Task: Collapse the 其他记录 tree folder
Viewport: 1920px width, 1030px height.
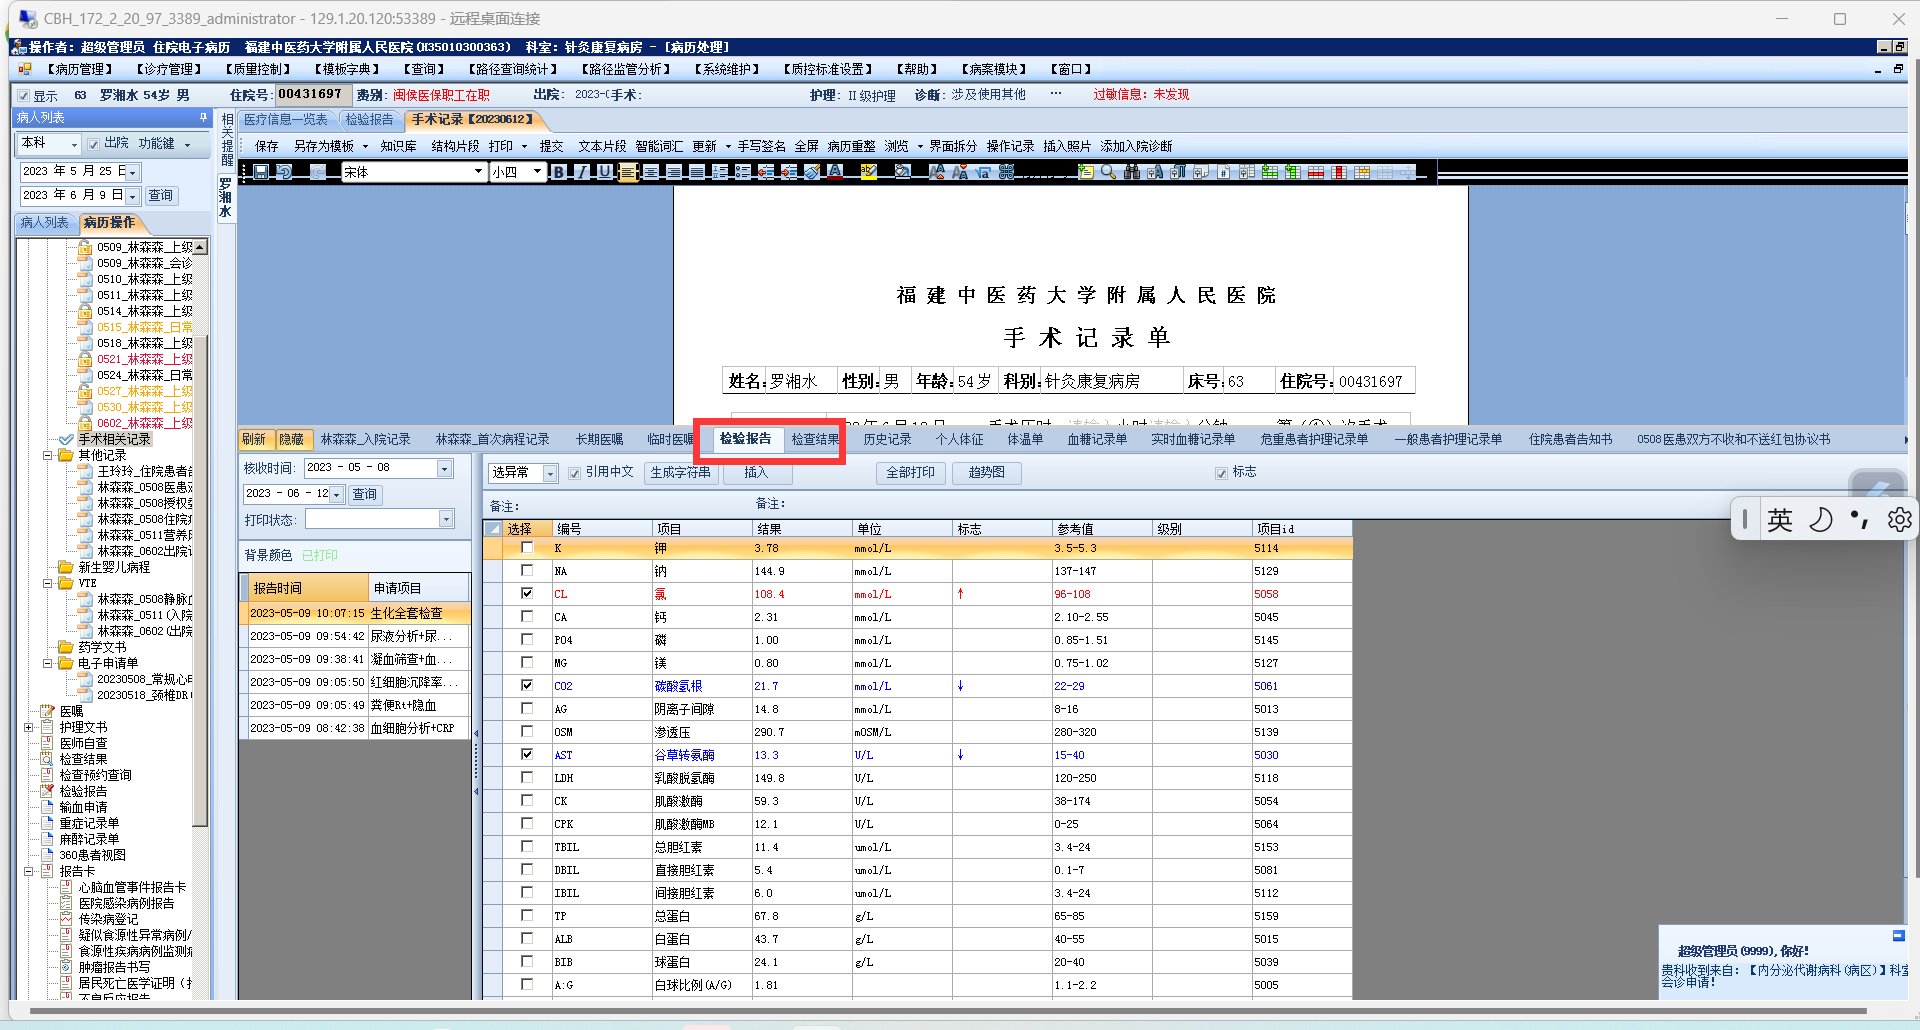Action: pos(47,455)
